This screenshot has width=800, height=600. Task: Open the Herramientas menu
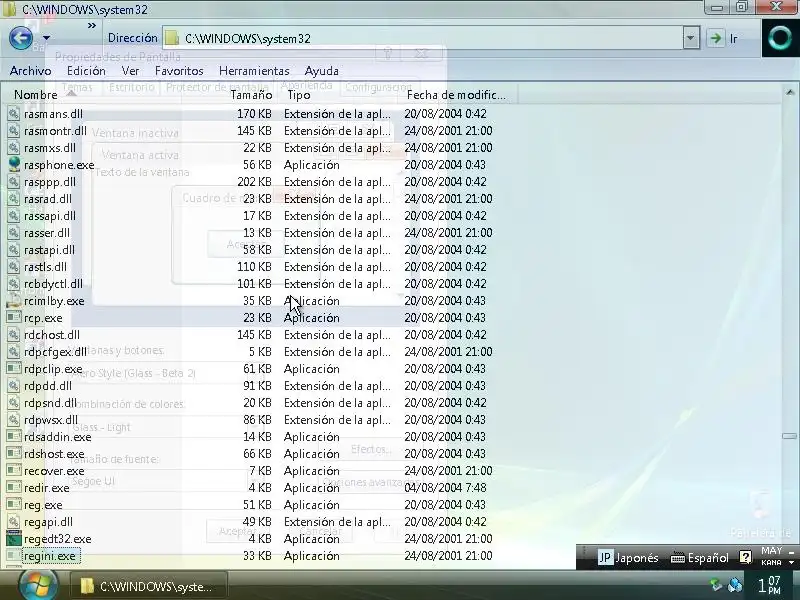click(x=254, y=71)
